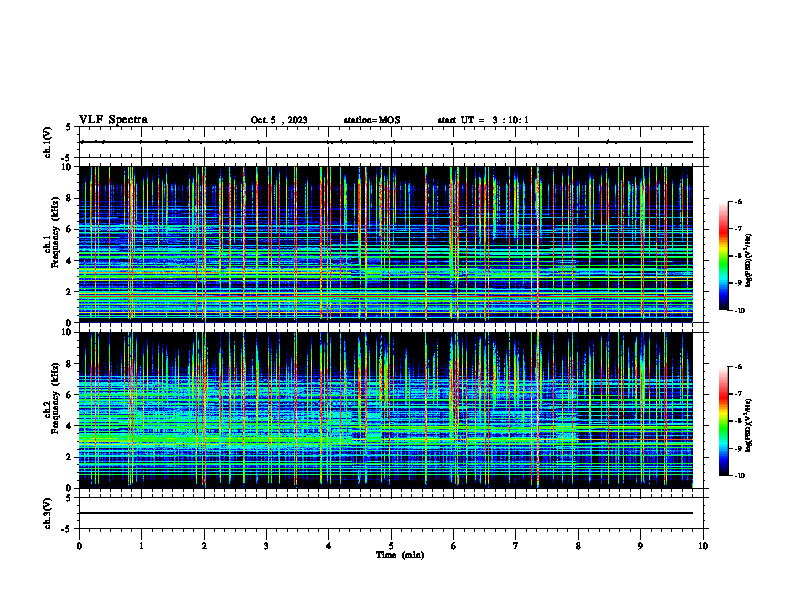Screen dimensions: 792x612
Task: Click the "1" tick on the time axis
Action: [x=141, y=546]
